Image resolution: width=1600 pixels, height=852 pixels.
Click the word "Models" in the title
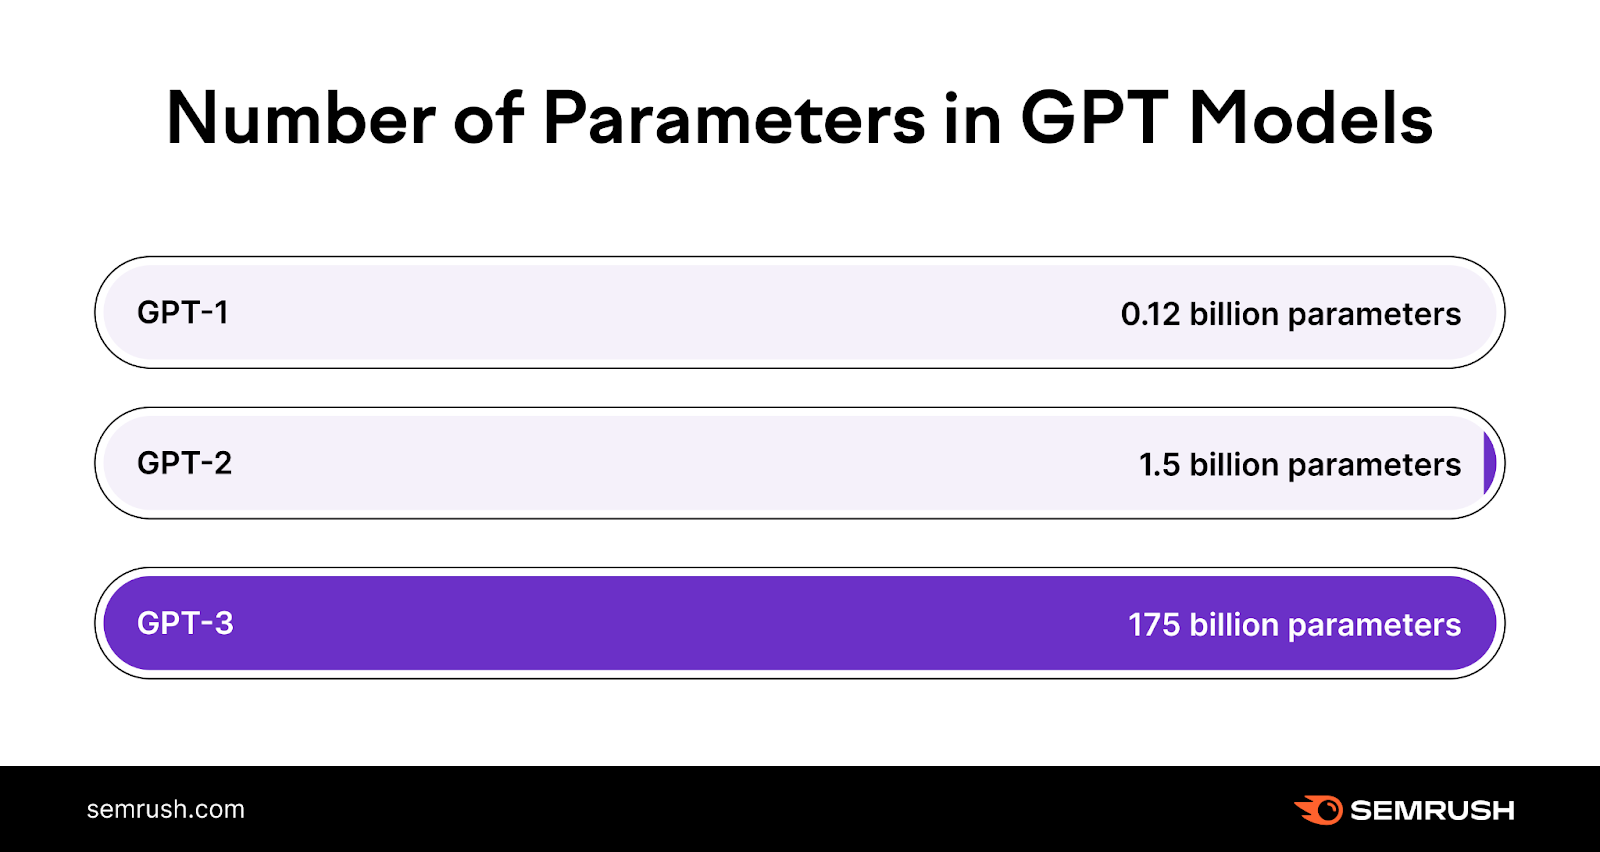[1310, 119]
